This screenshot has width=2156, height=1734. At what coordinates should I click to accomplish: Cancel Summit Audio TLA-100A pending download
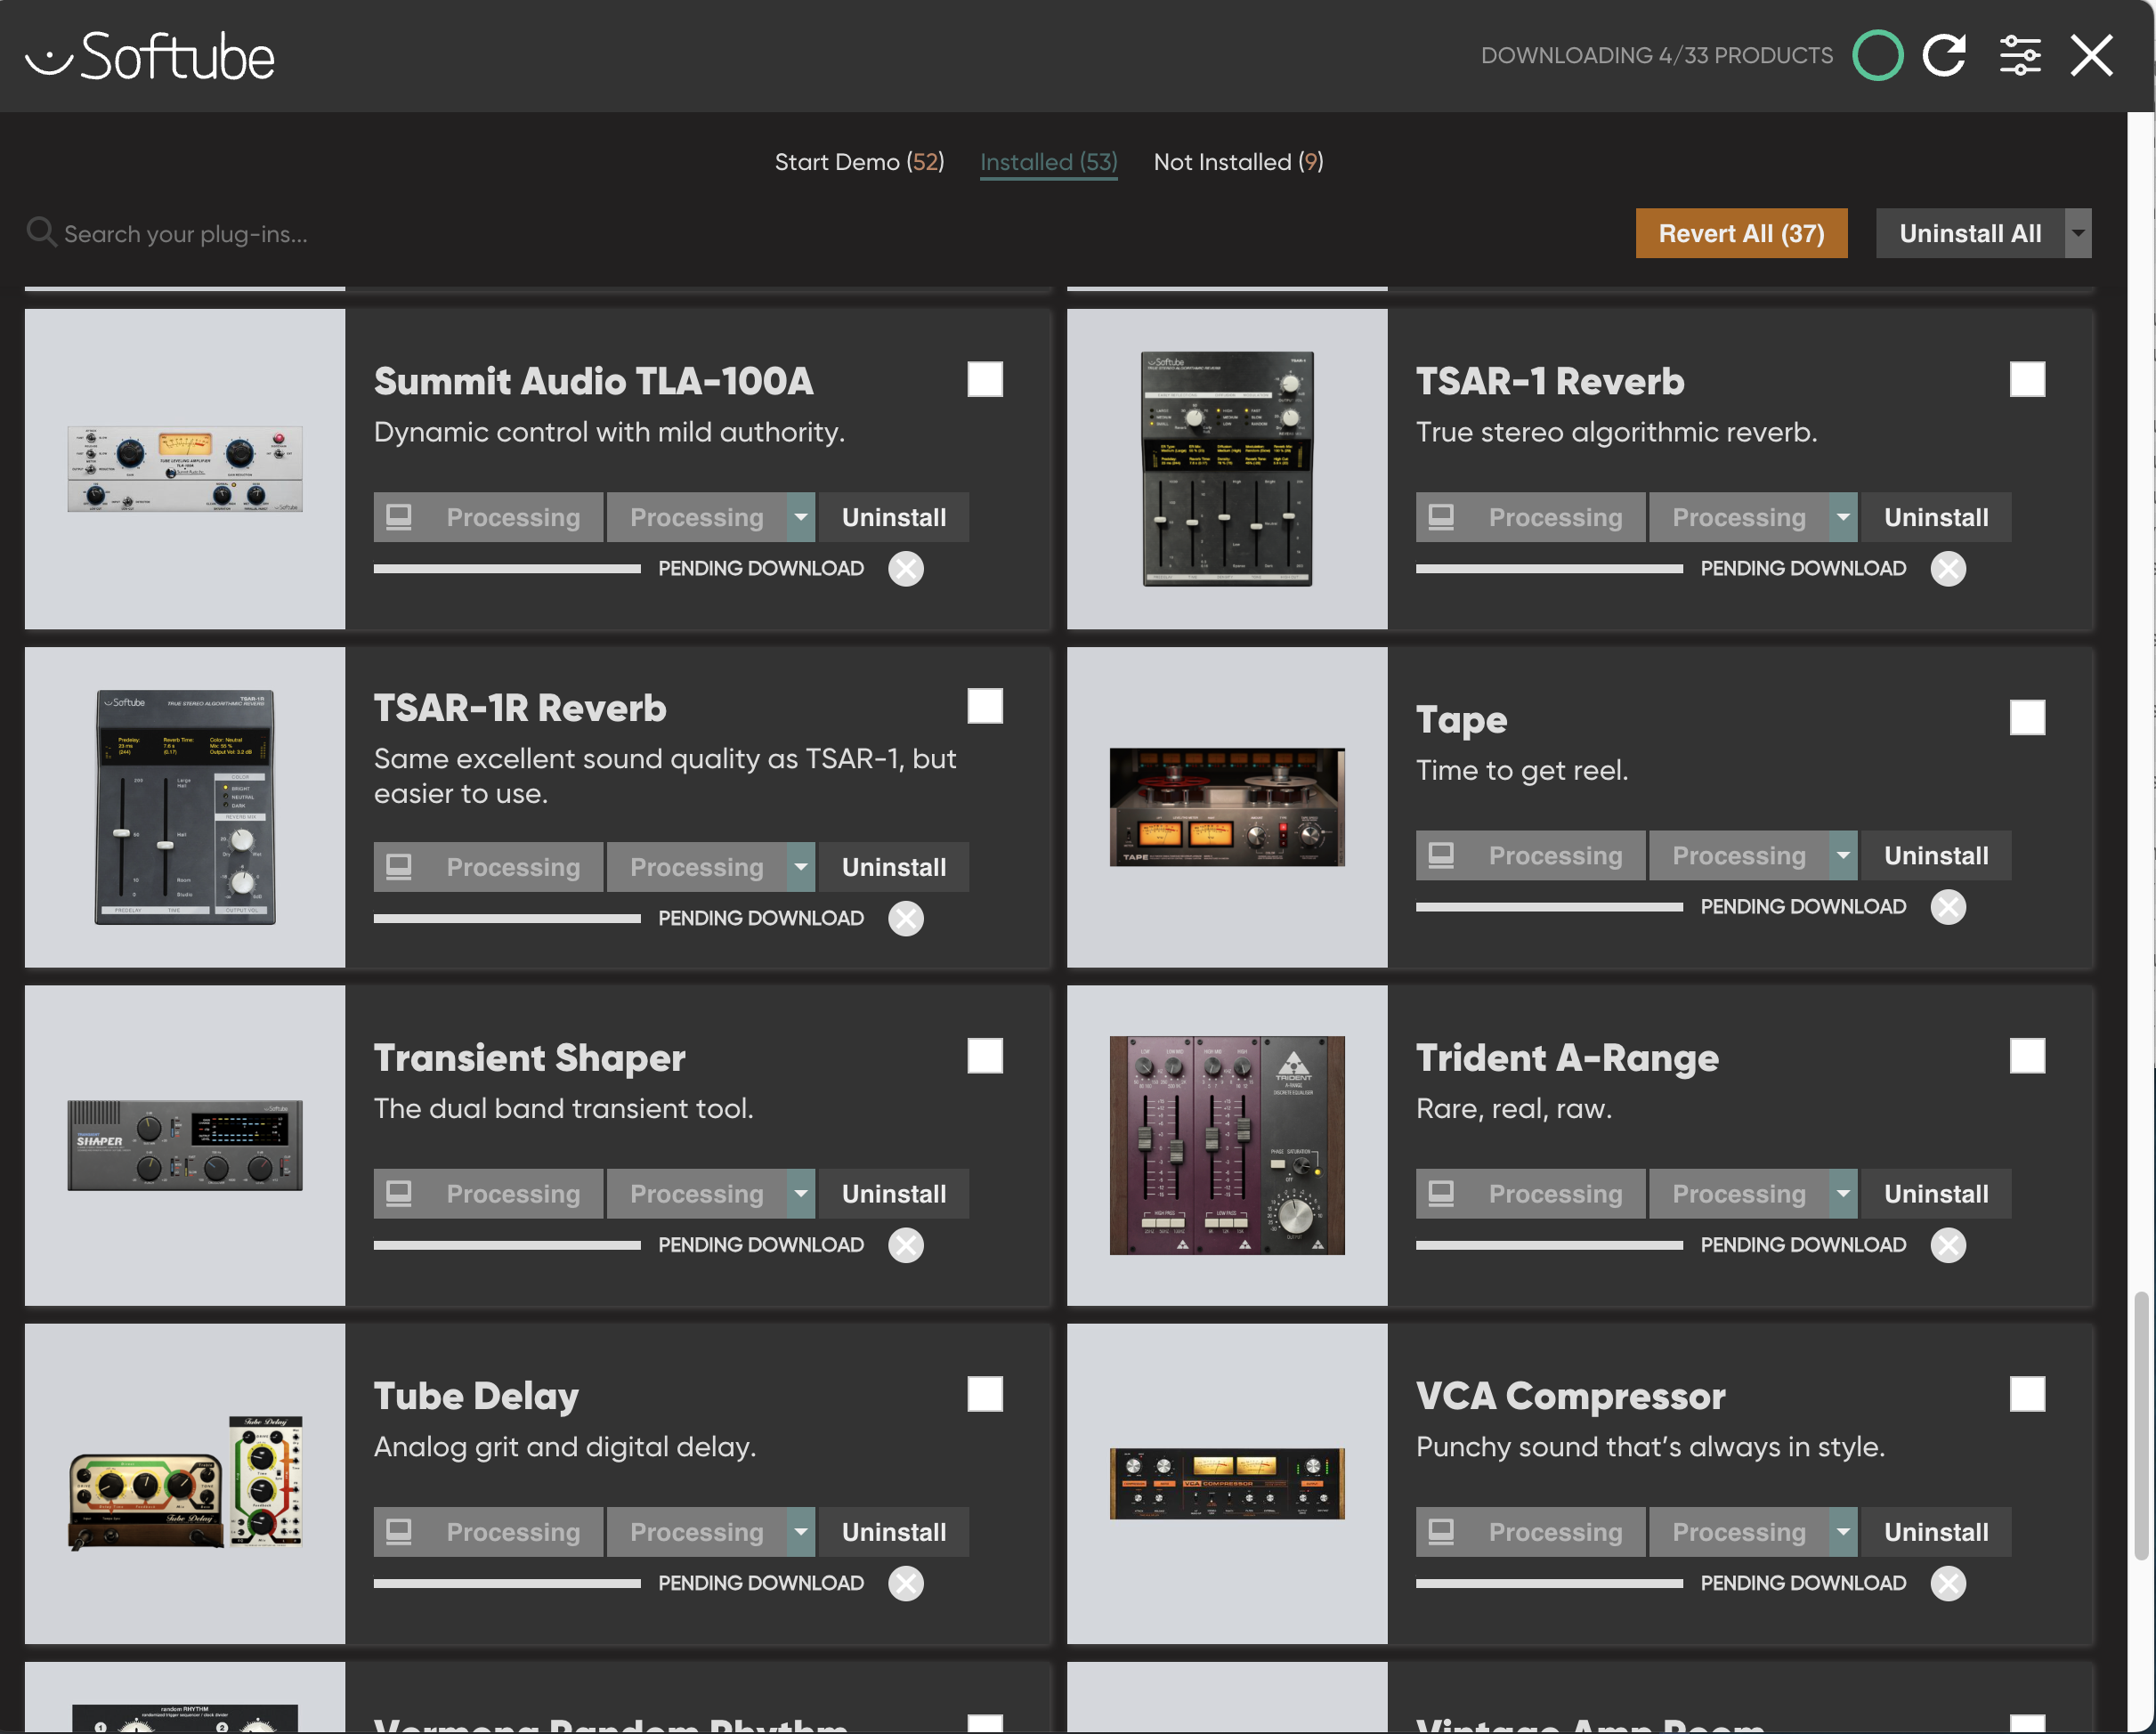(906, 568)
